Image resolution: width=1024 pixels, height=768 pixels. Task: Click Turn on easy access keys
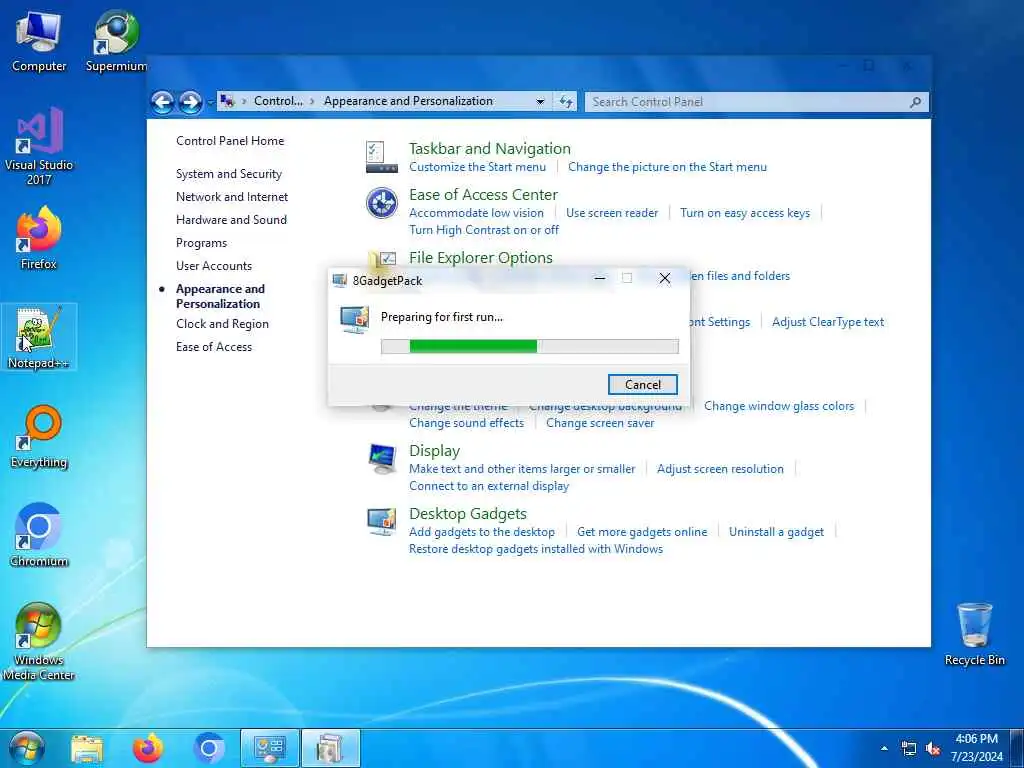tap(744, 213)
